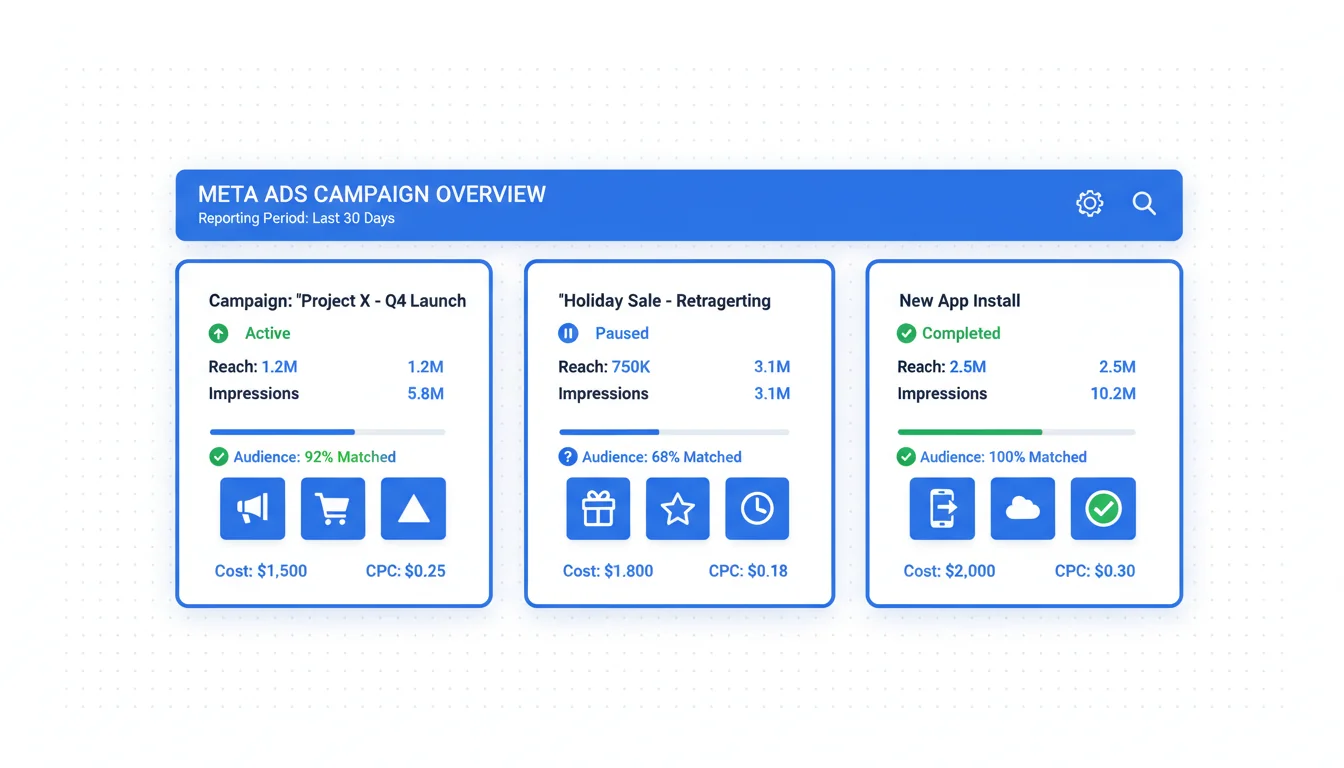
Task: Select the megaphone announcement icon
Action: [x=252, y=509]
